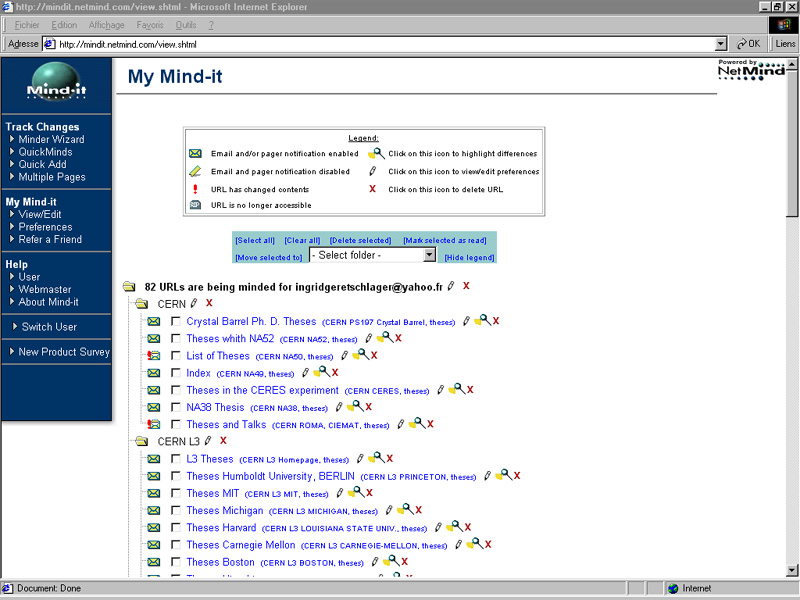Image resolution: width=800 pixels, height=600 pixels.
Task: Edit preferences for Theses and Talks
Action: click(x=401, y=424)
